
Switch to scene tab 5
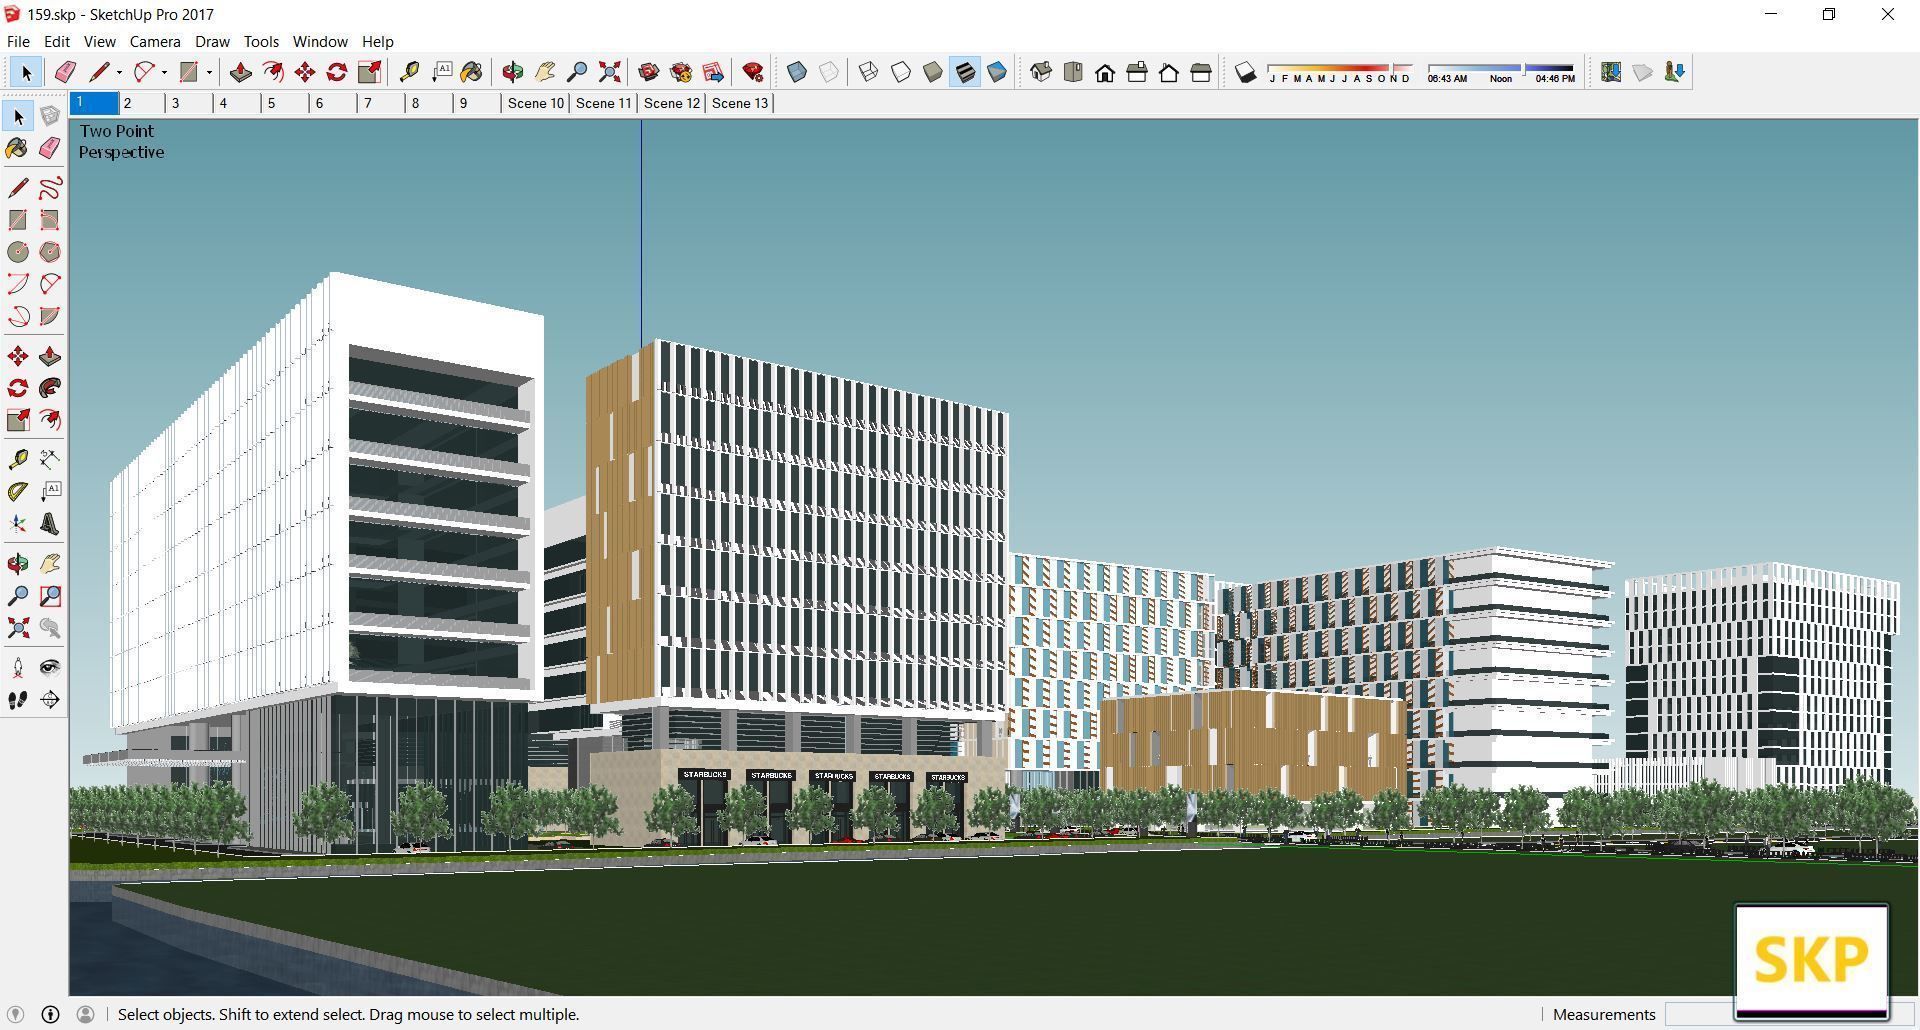pyautogui.click(x=286, y=103)
